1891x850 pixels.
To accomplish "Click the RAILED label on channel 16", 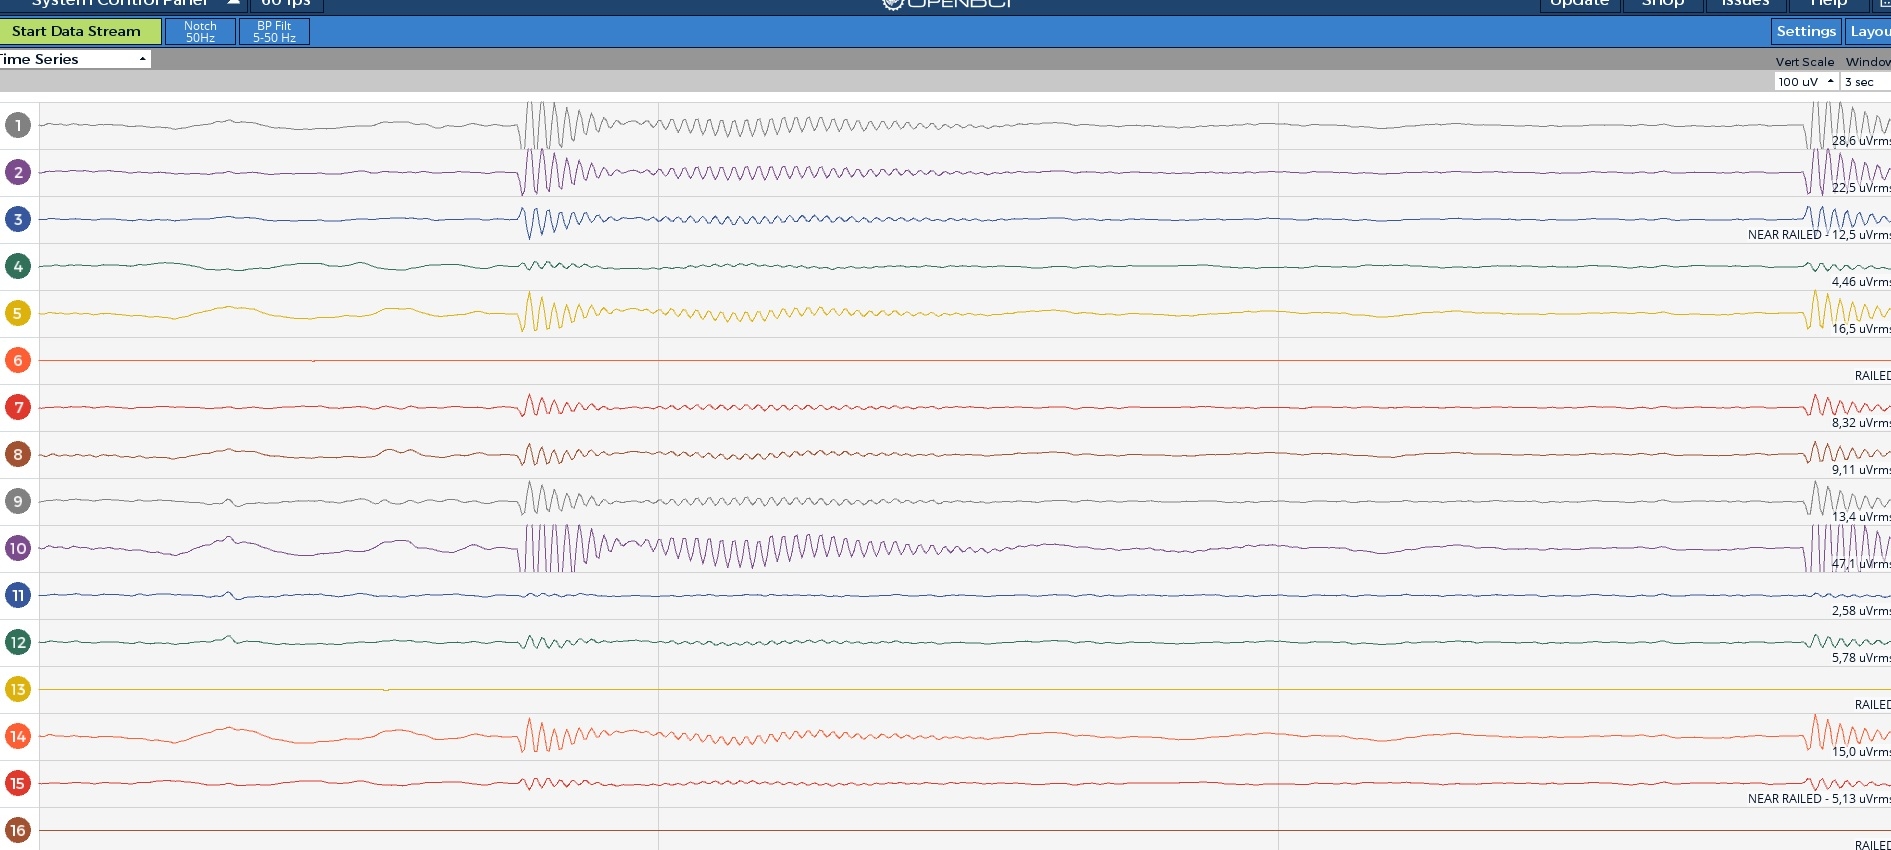I will (1872, 845).
